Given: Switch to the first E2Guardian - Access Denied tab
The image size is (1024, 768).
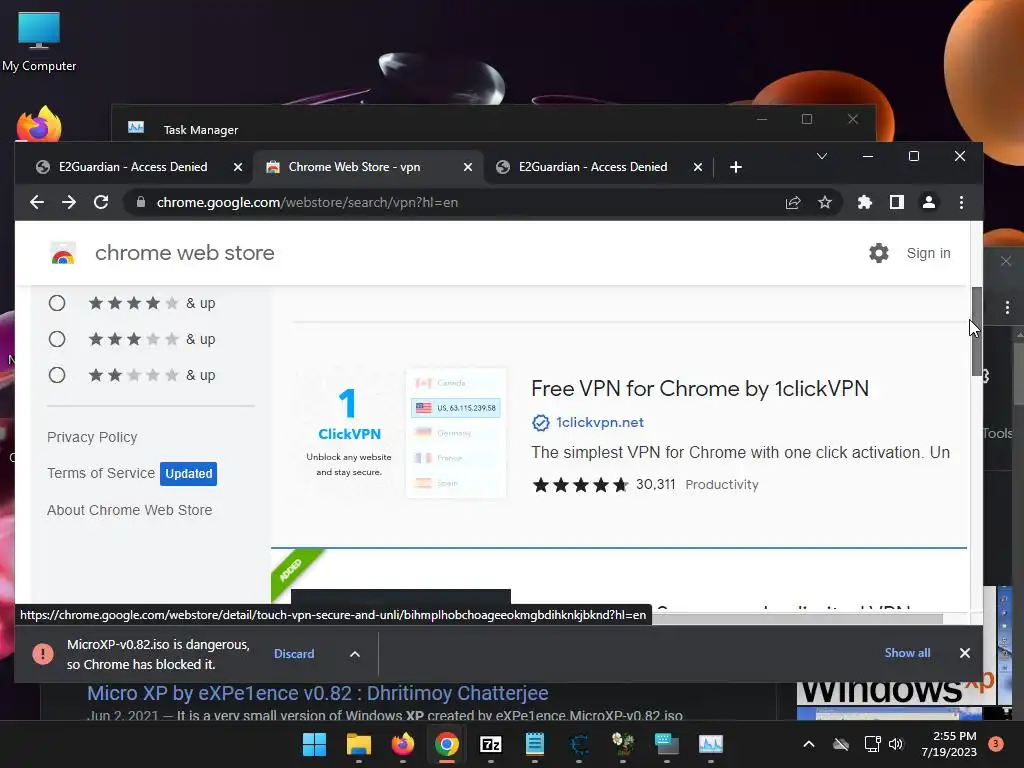Looking at the screenshot, I should tap(133, 167).
